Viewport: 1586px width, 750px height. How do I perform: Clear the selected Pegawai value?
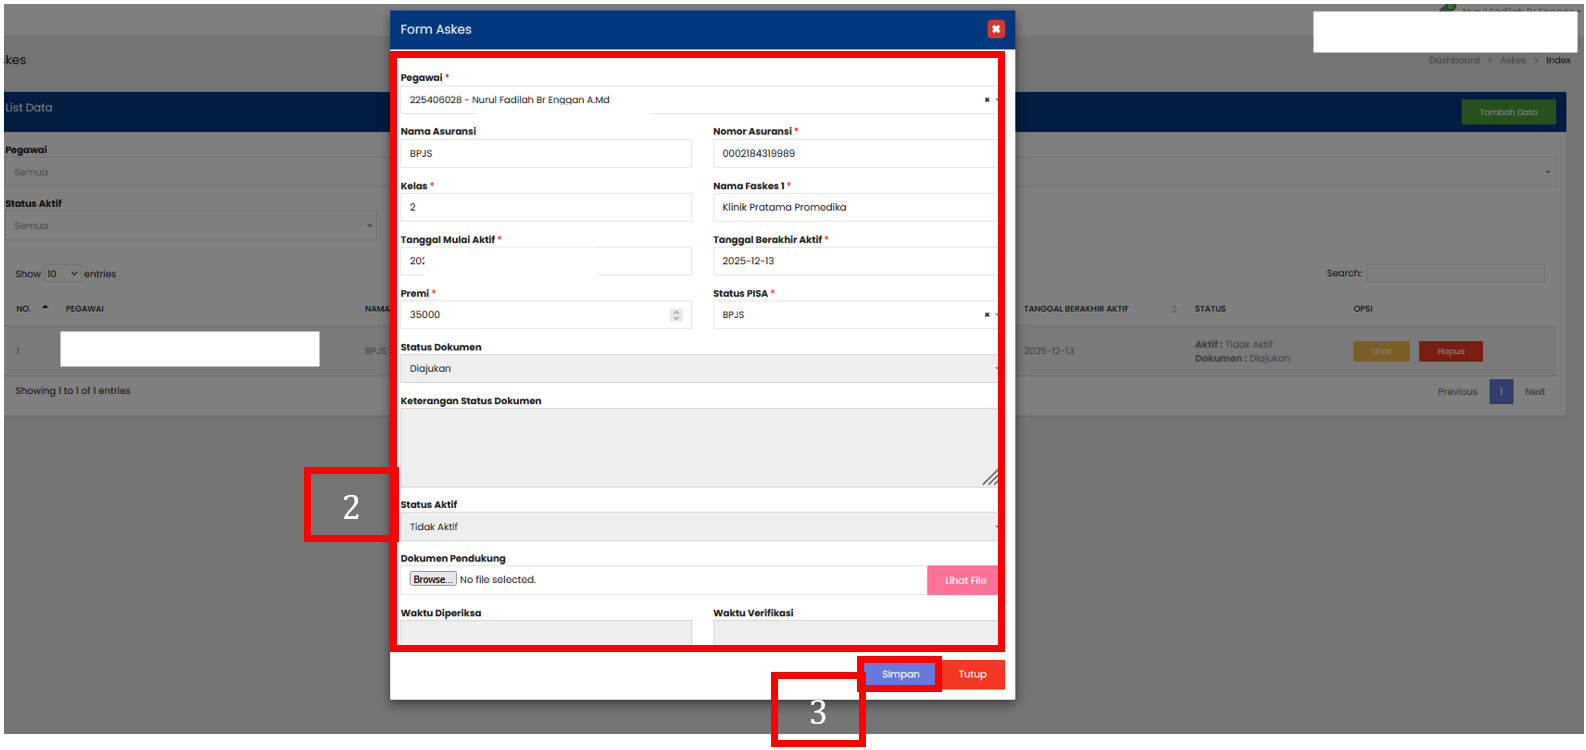pos(986,100)
